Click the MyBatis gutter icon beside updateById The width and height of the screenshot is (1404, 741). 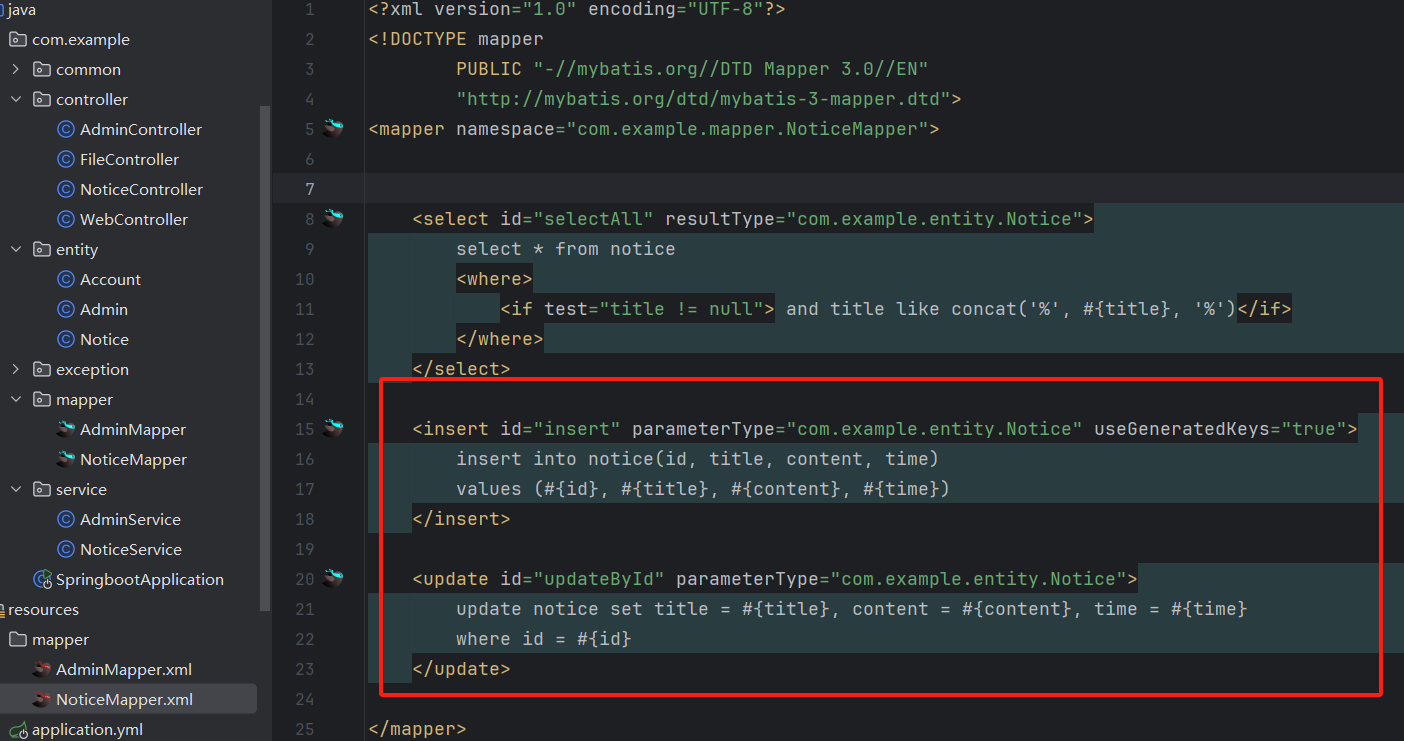[333, 579]
